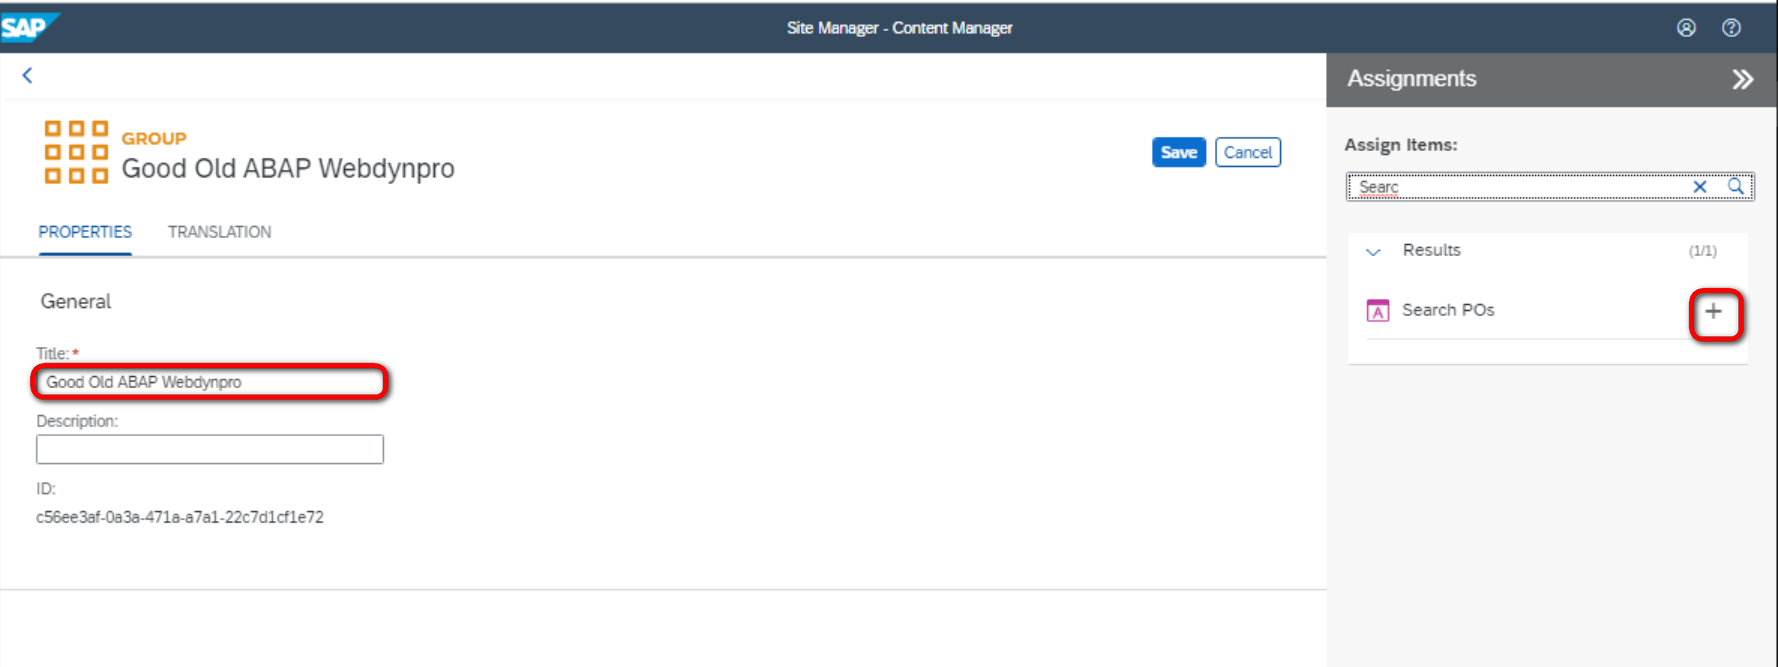Click the search magnifier icon
1778x667 pixels.
(x=1736, y=186)
